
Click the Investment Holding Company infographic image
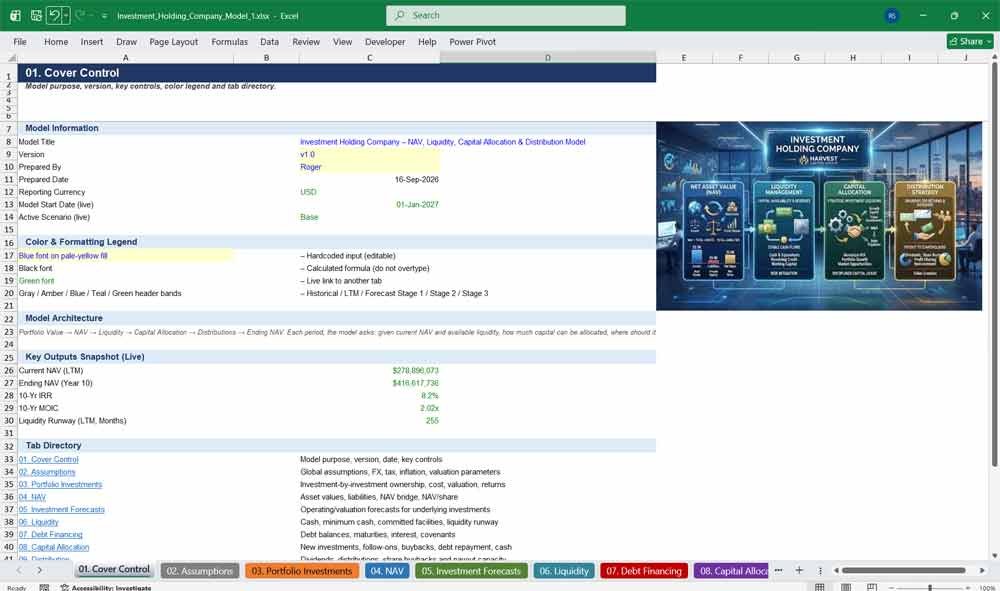pos(819,215)
